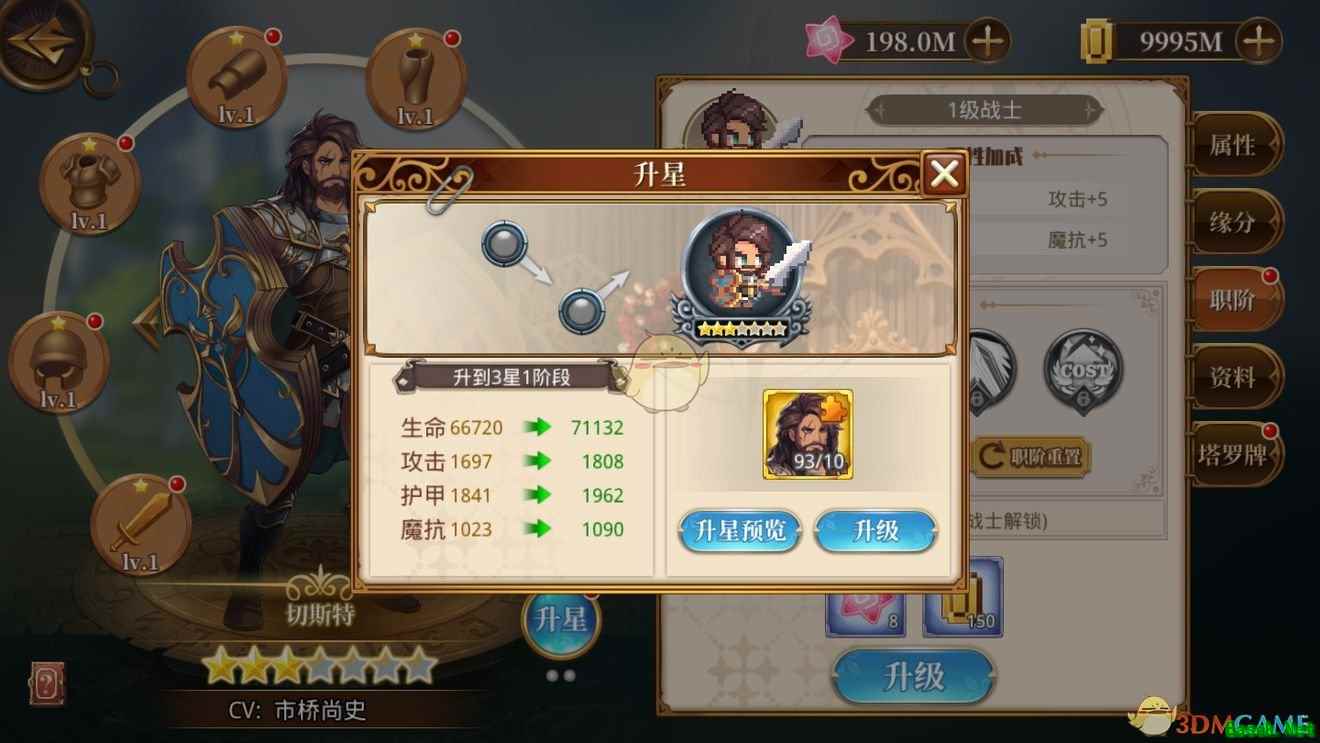The image size is (1320, 743).
Task: Click the 升级 button in star-up dialog
Action: (x=876, y=531)
